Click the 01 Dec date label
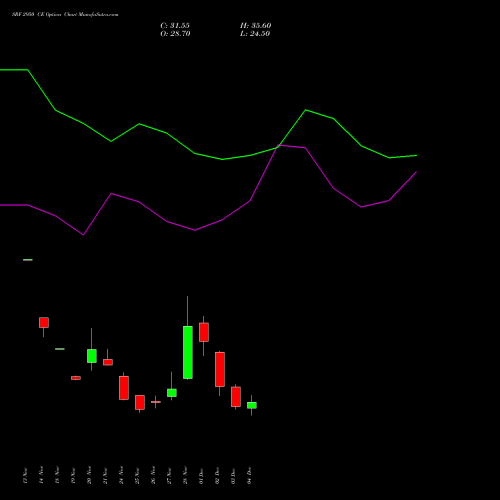Image resolution: width=500 pixels, height=500 pixels. (201, 476)
